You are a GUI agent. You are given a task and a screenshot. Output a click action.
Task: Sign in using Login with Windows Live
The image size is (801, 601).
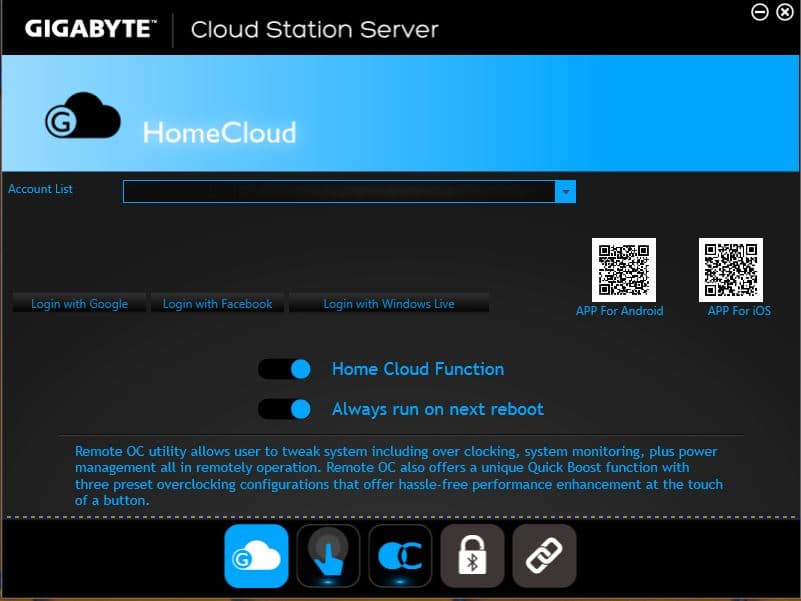389,304
